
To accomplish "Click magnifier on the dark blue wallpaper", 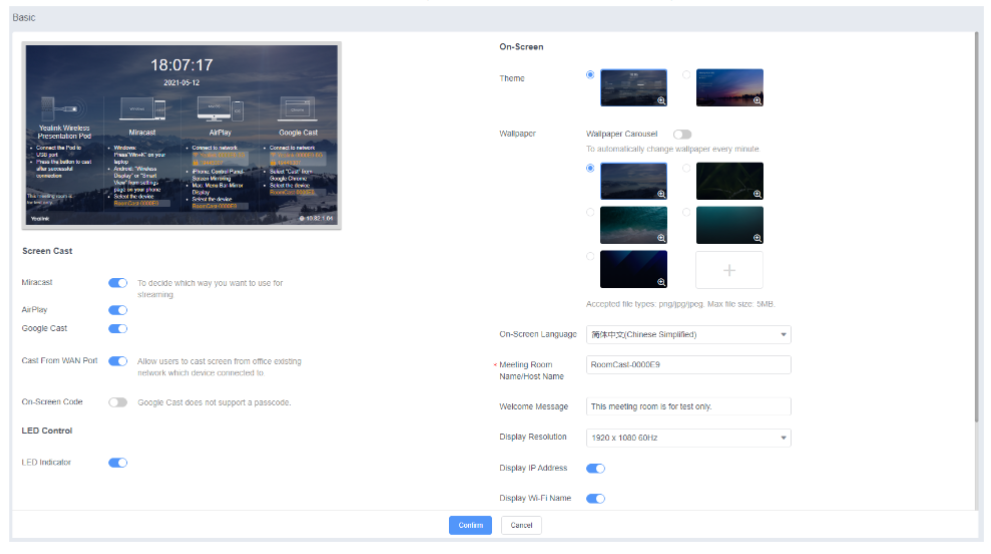I will tap(661, 282).
